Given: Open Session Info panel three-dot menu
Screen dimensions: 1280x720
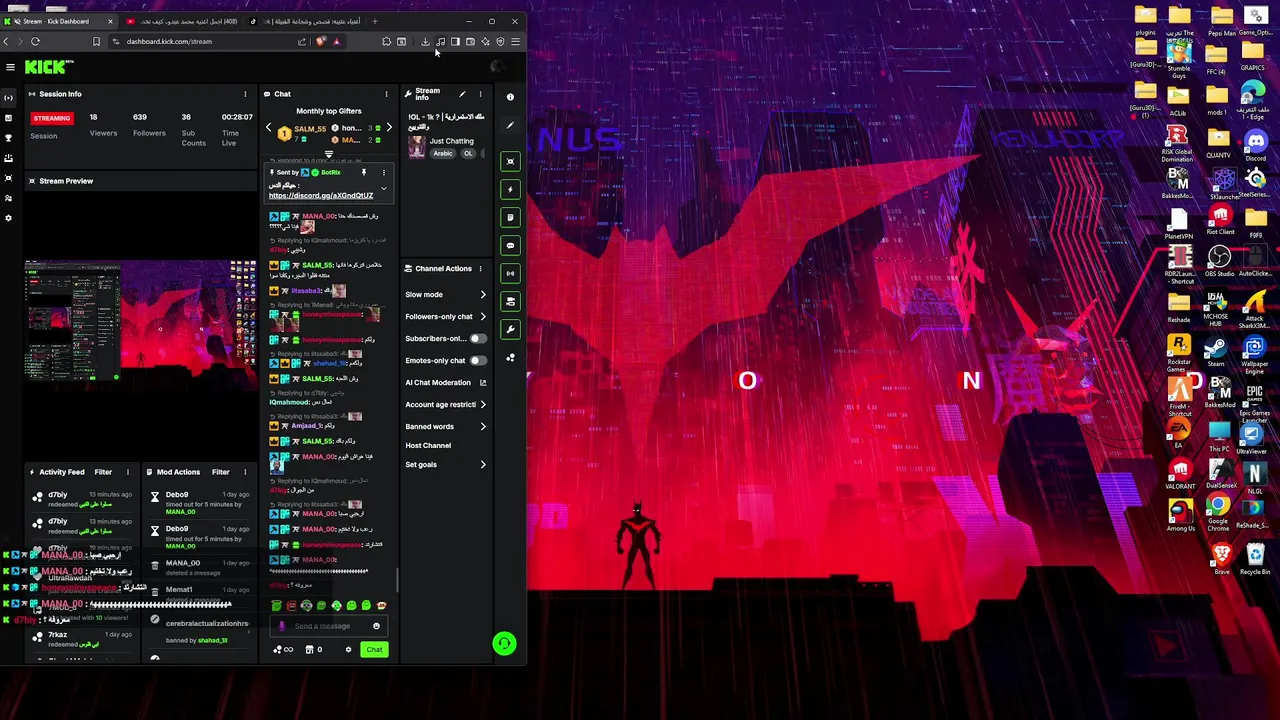Looking at the screenshot, I should click(x=245, y=94).
